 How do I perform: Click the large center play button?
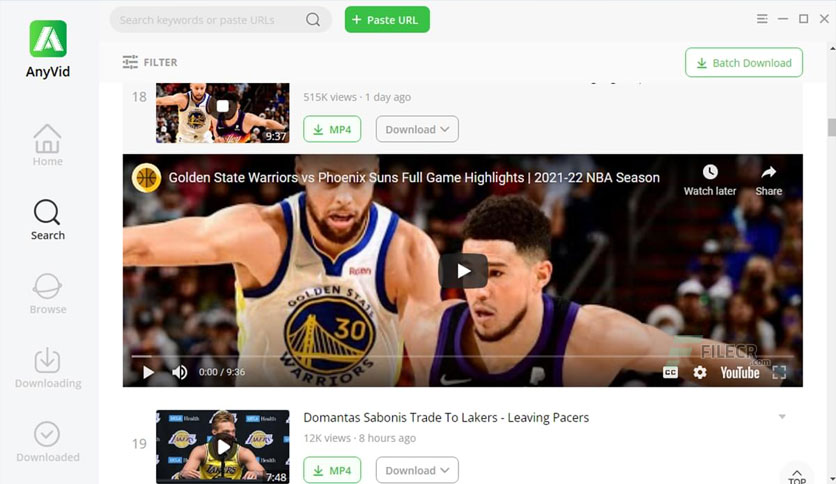click(x=463, y=271)
